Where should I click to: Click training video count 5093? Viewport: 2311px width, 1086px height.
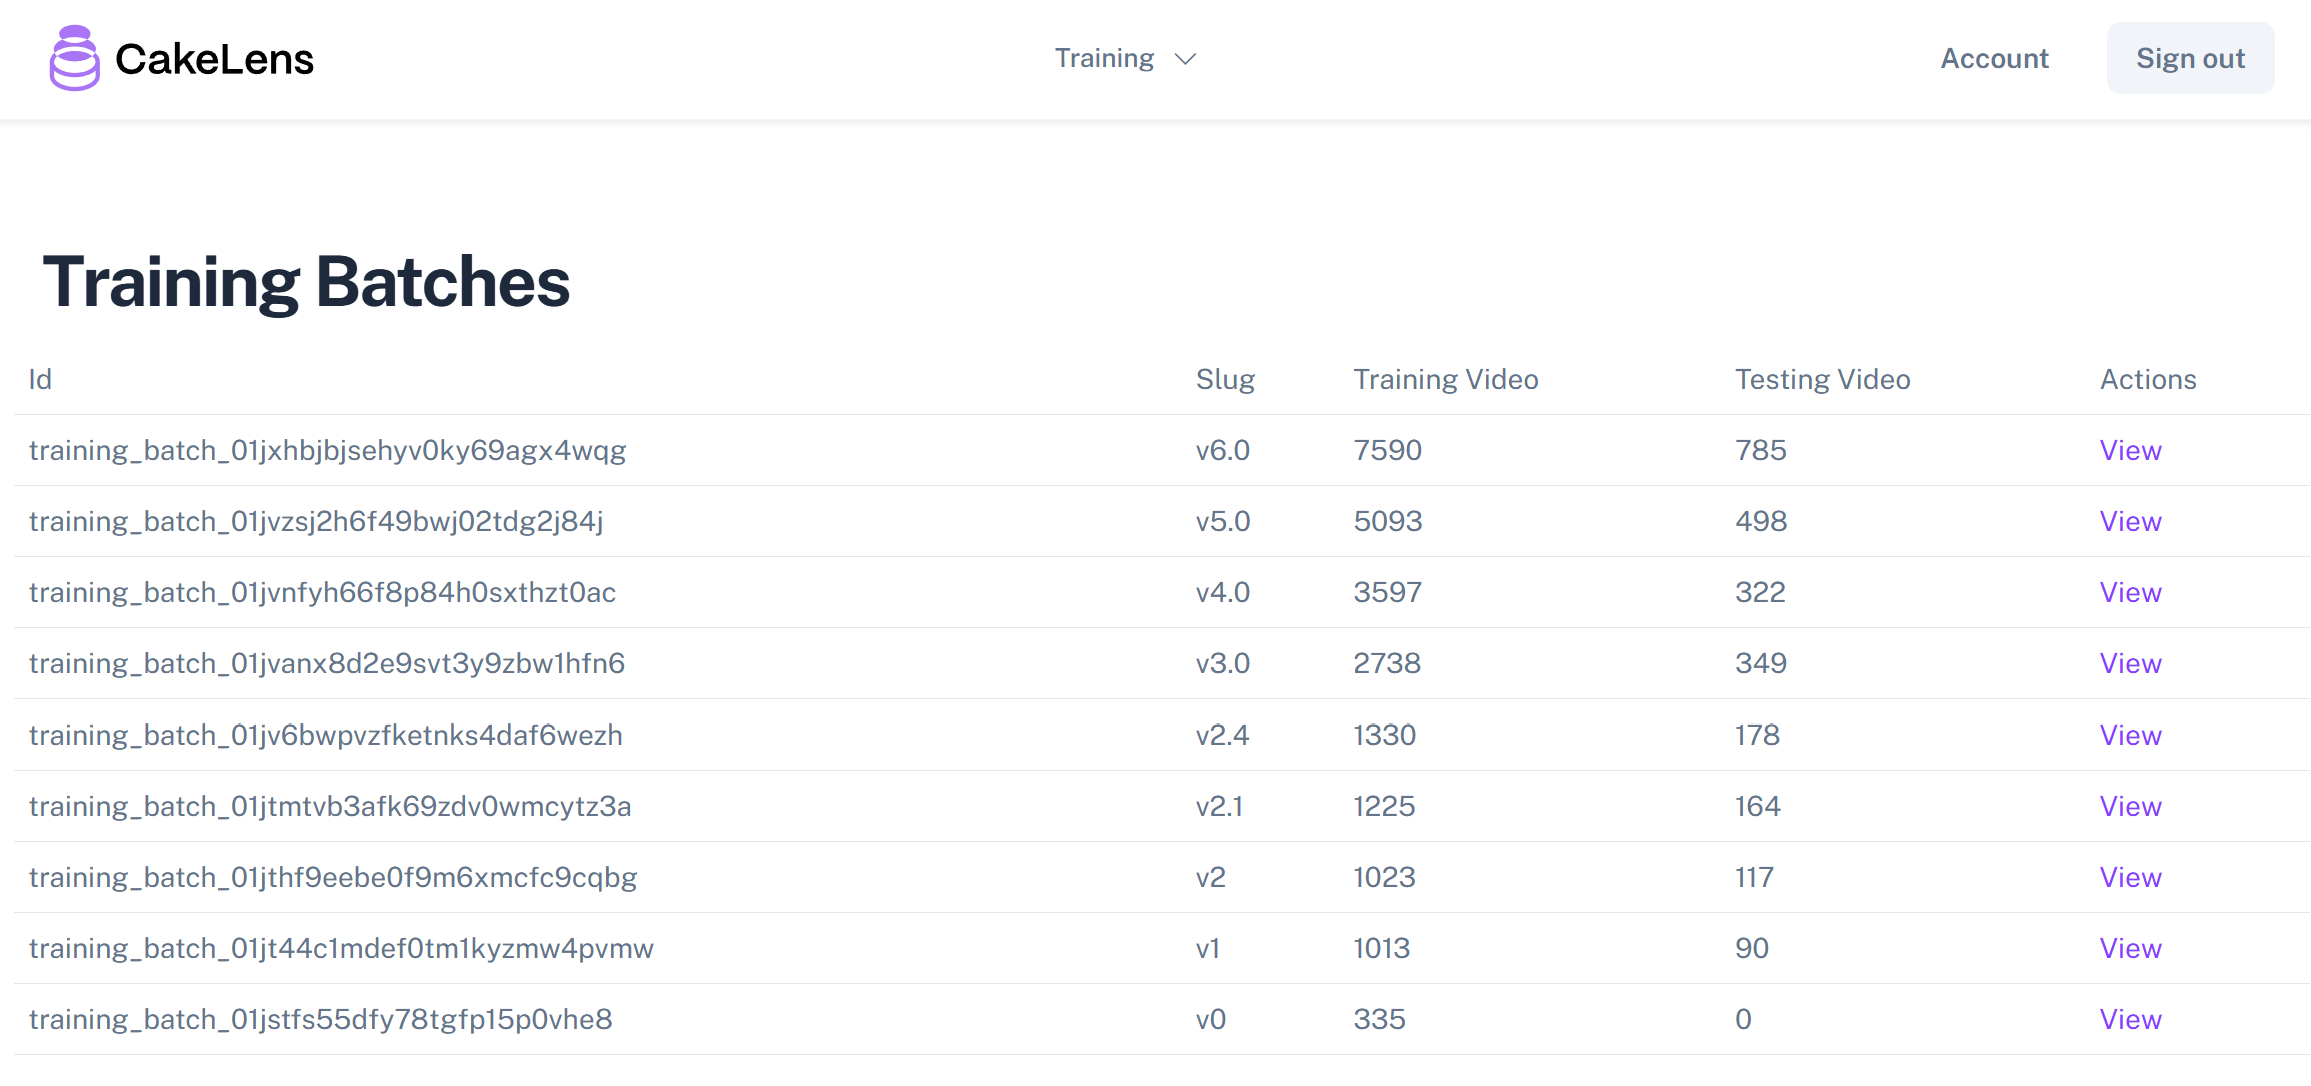pyautogui.click(x=1387, y=521)
